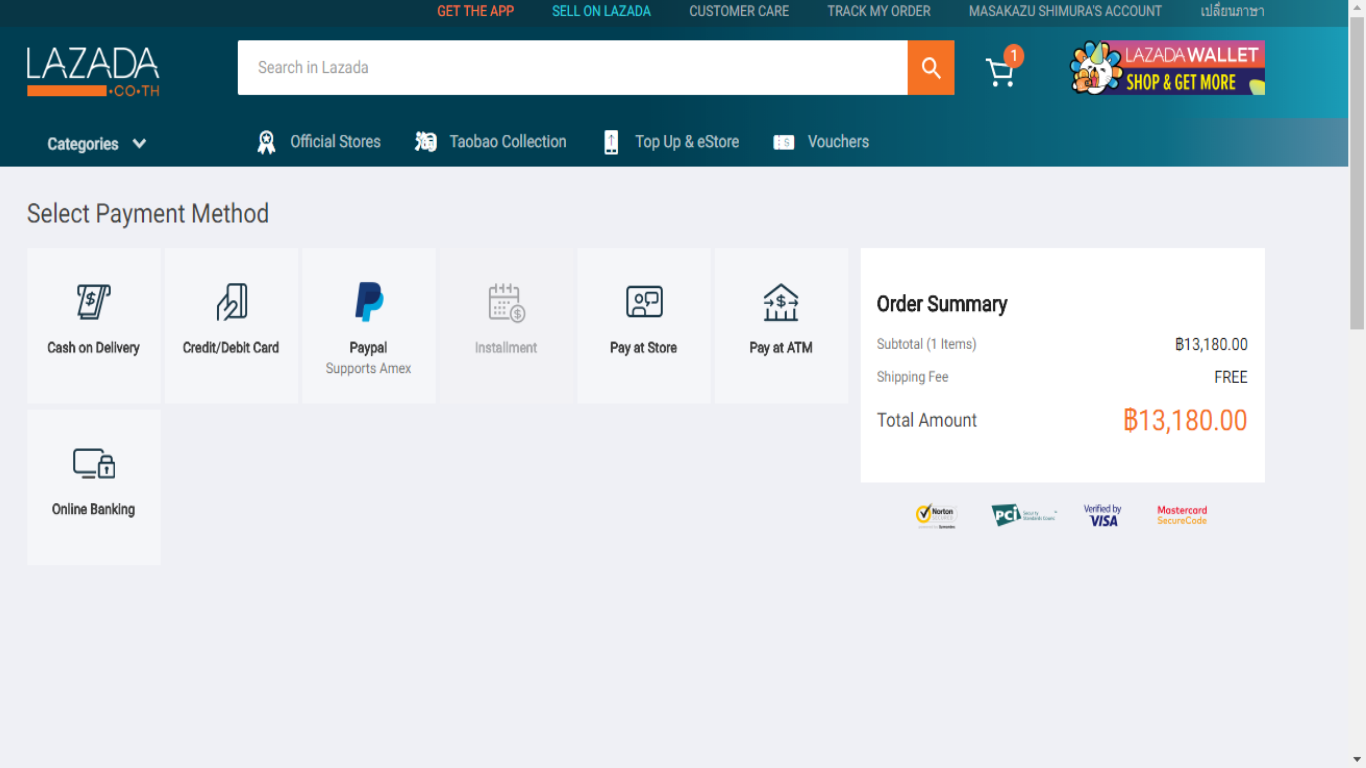Click the Supports Amex text
The image size is (1366, 768).
coord(368,369)
